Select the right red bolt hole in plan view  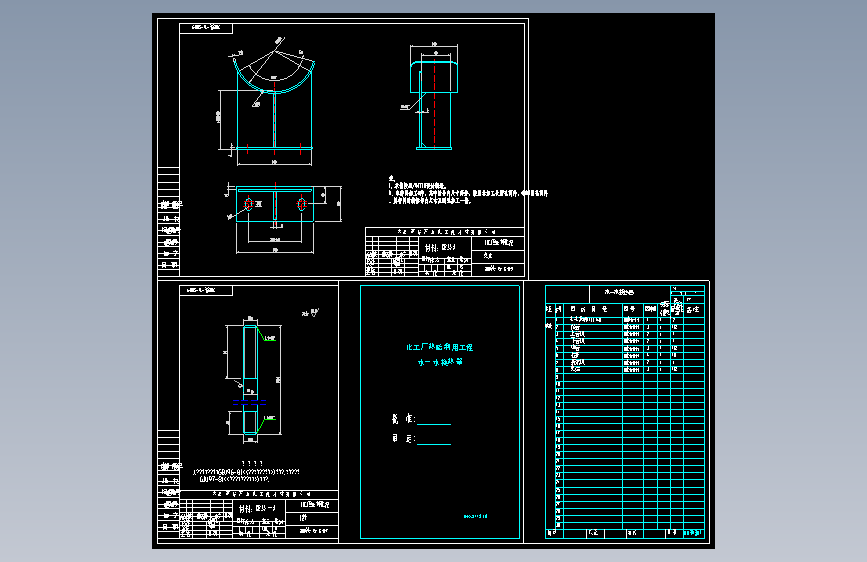(x=301, y=204)
